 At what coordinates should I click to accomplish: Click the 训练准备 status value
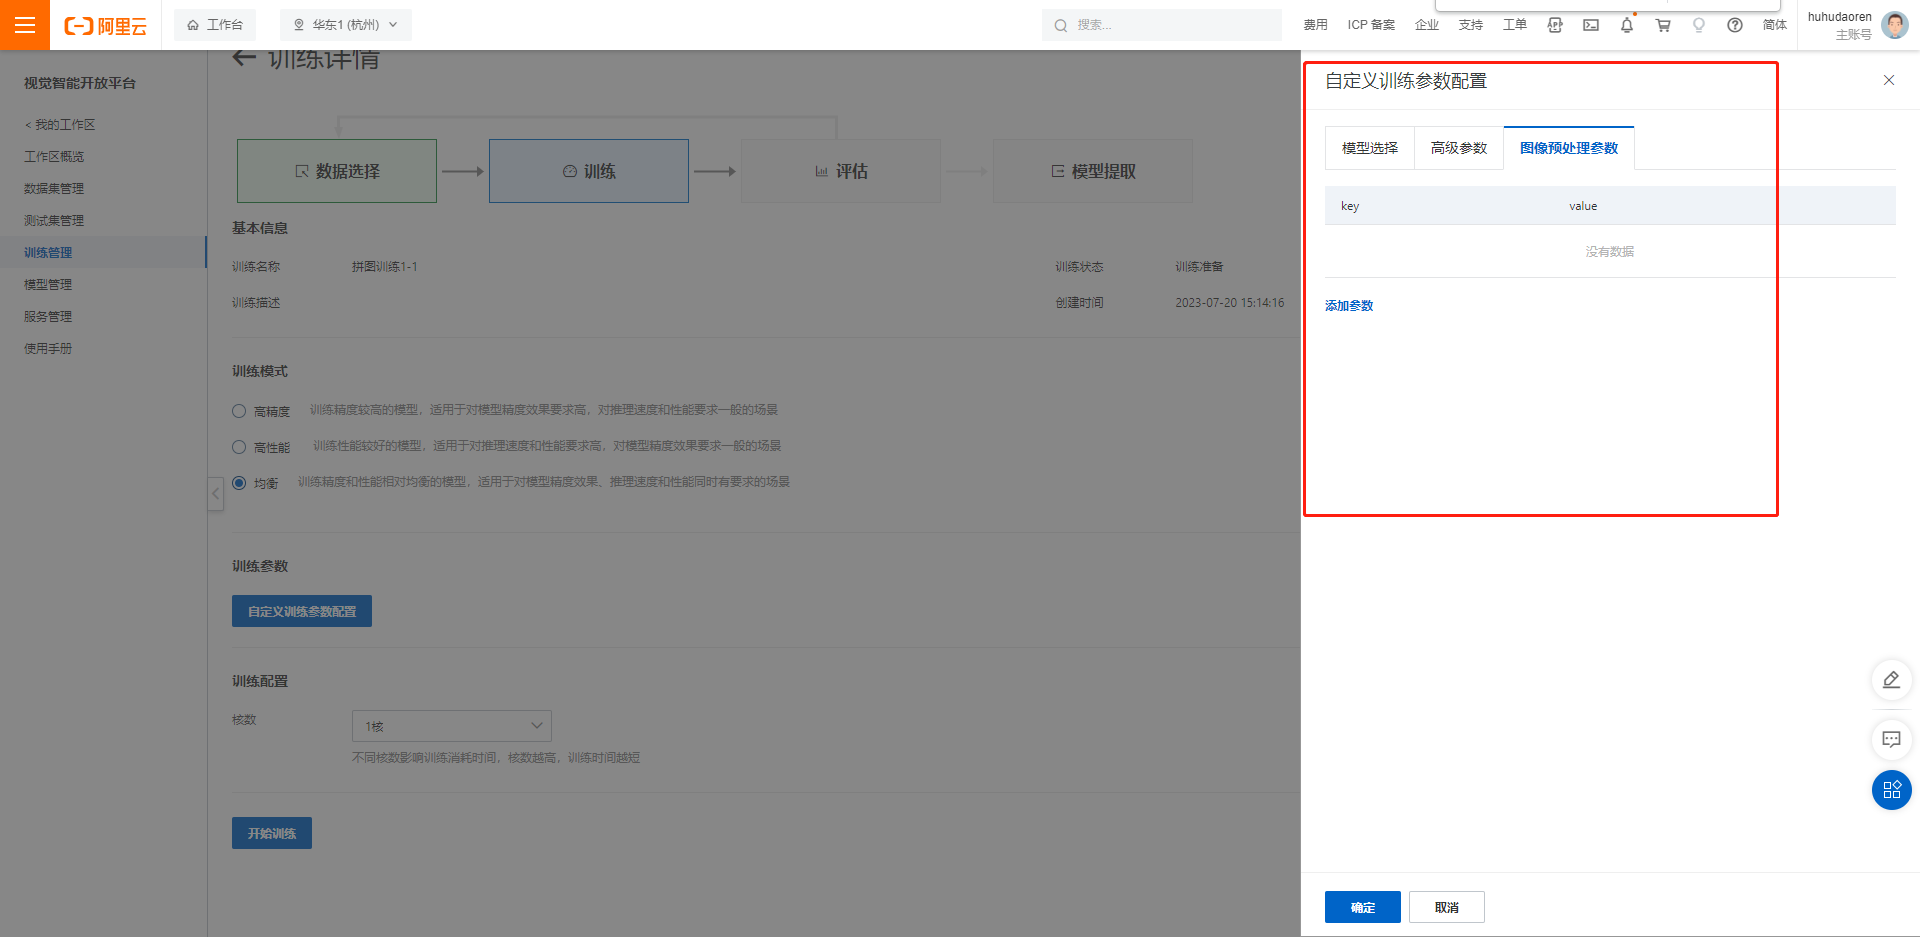1199,267
